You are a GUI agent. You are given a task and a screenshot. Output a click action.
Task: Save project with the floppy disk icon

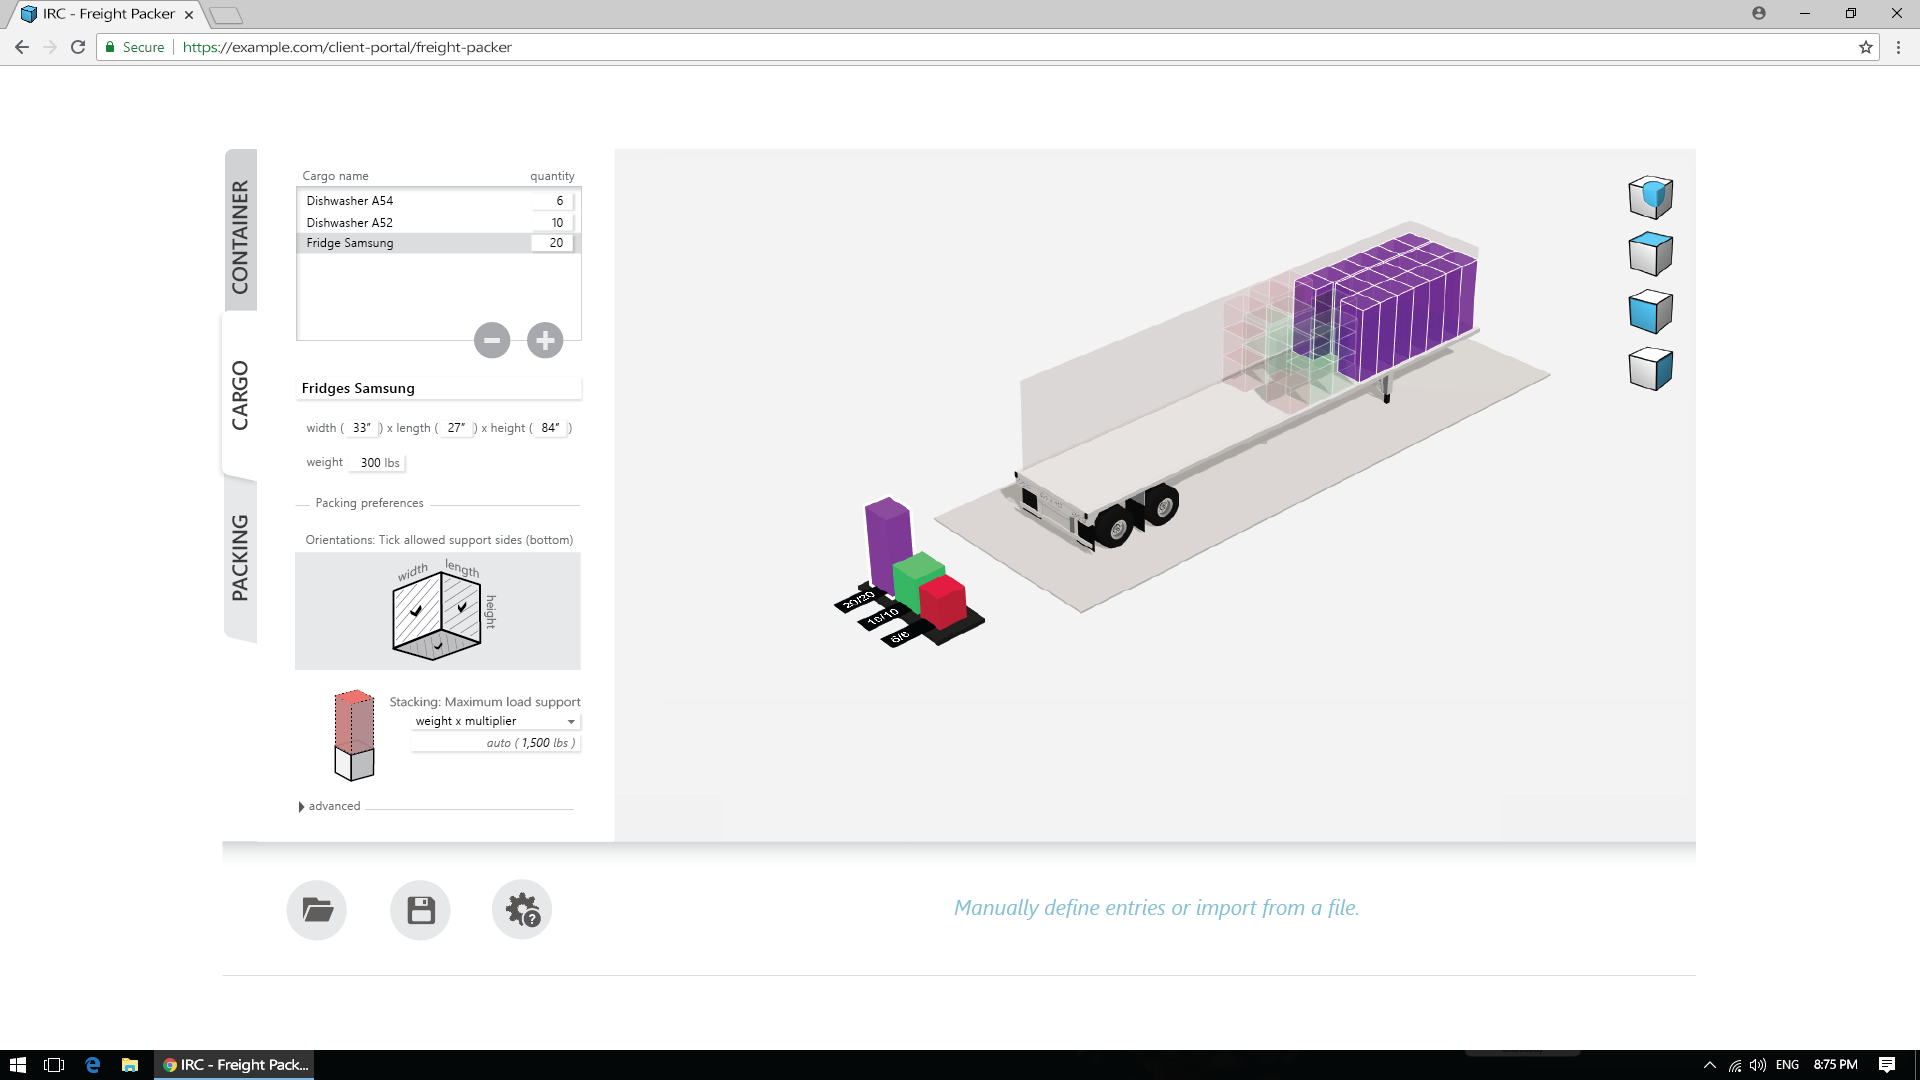(420, 910)
